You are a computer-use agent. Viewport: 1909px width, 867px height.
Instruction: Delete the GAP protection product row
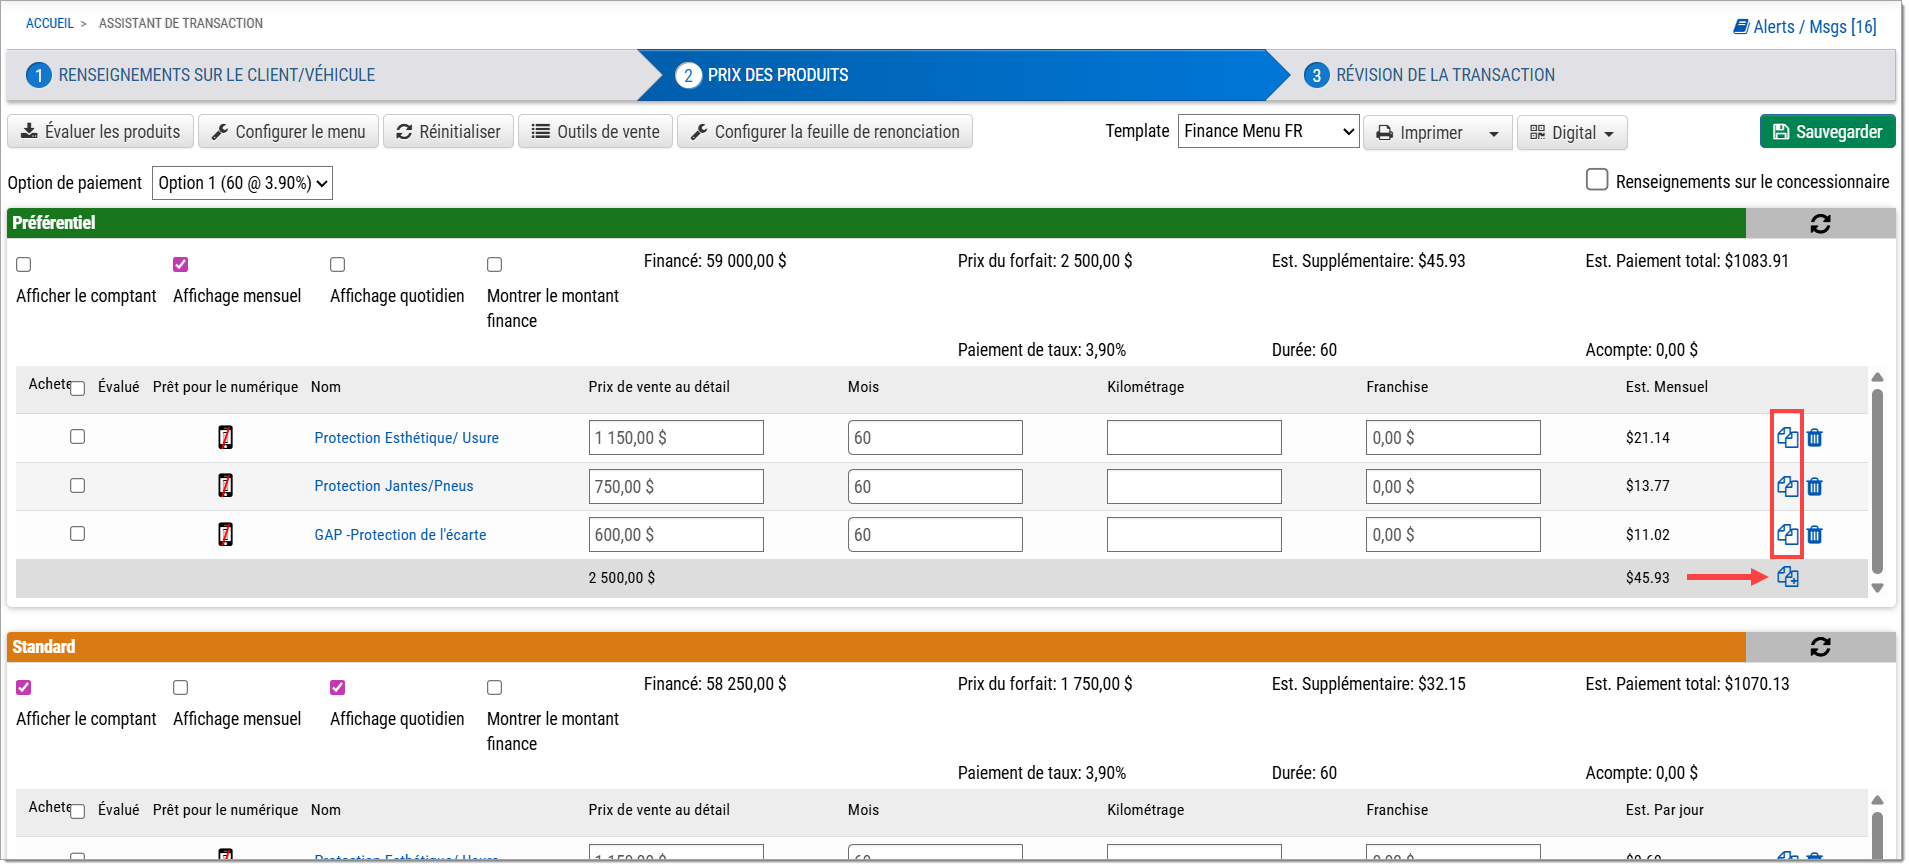click(1815, 535)
